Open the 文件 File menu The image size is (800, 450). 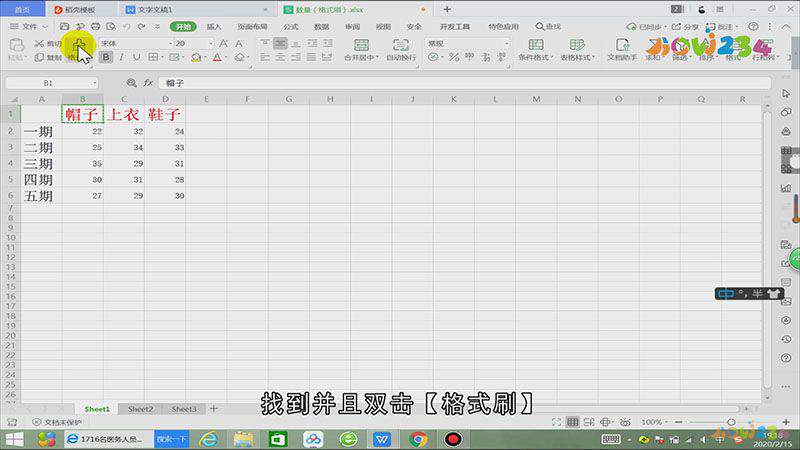pyautogui.click(x=29, y=26)
